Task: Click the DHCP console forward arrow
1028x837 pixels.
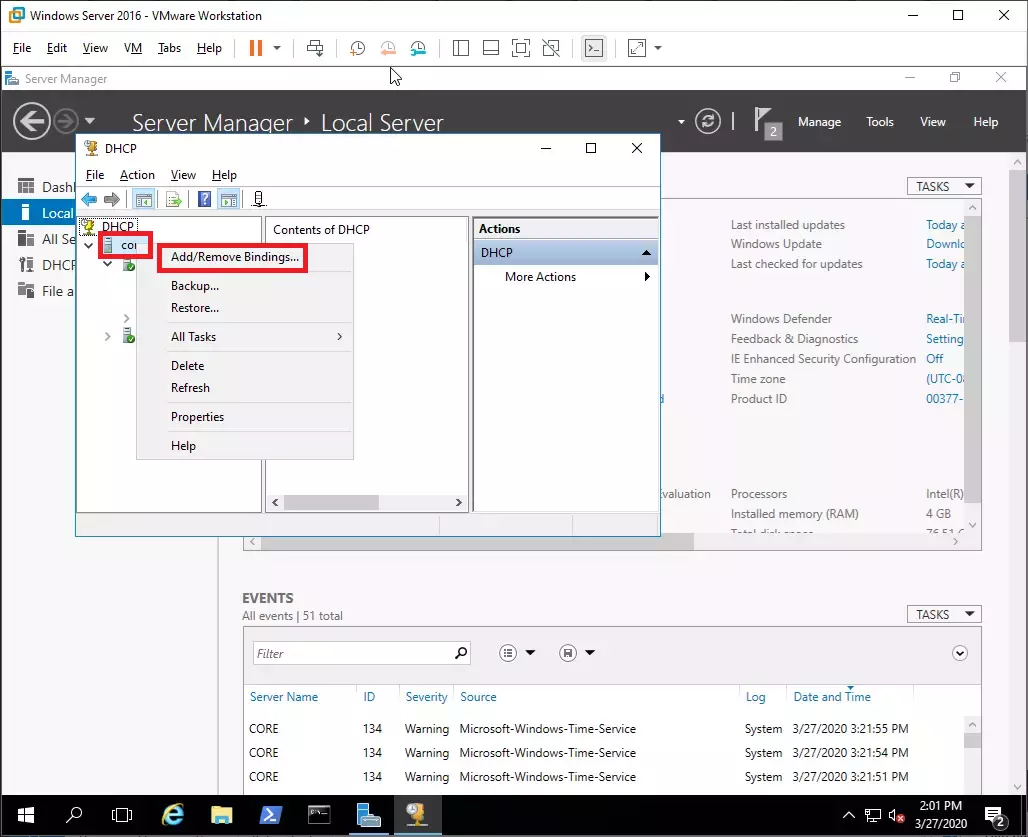Action: tap(112, 199)
